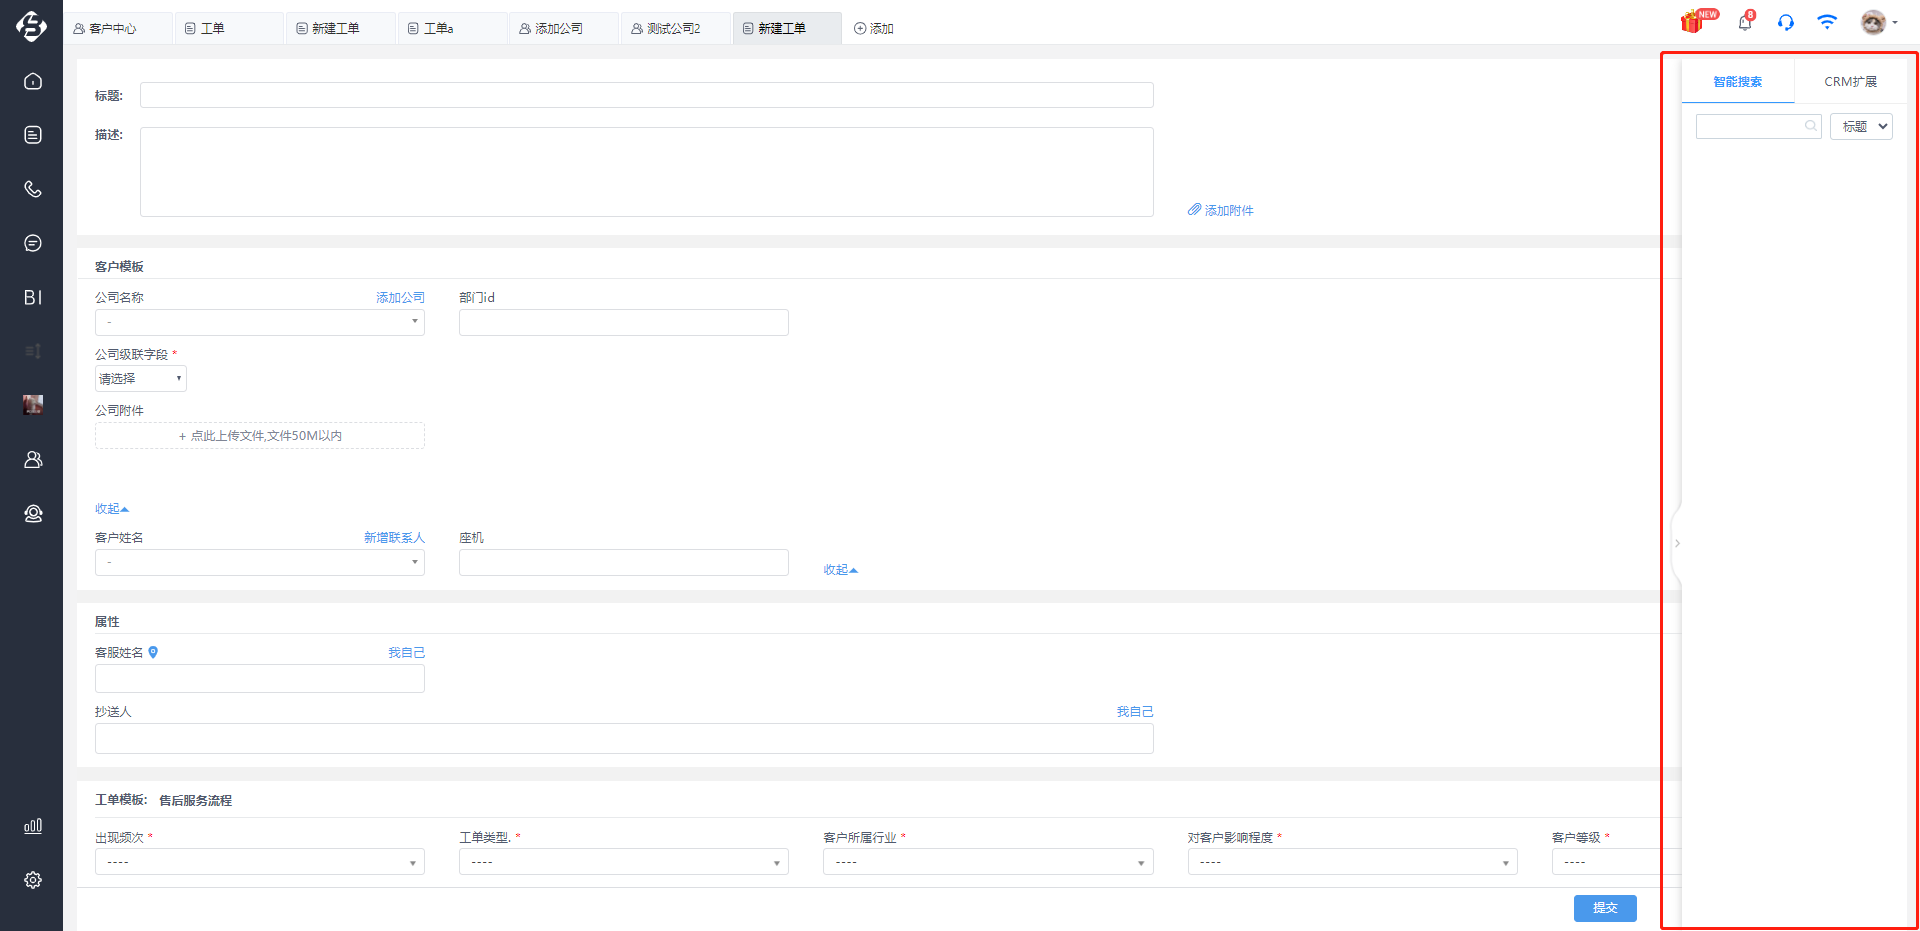1920x931 pixels.
Task: Open the phone call sidebar icon
Action: click(x=33, y=189)
